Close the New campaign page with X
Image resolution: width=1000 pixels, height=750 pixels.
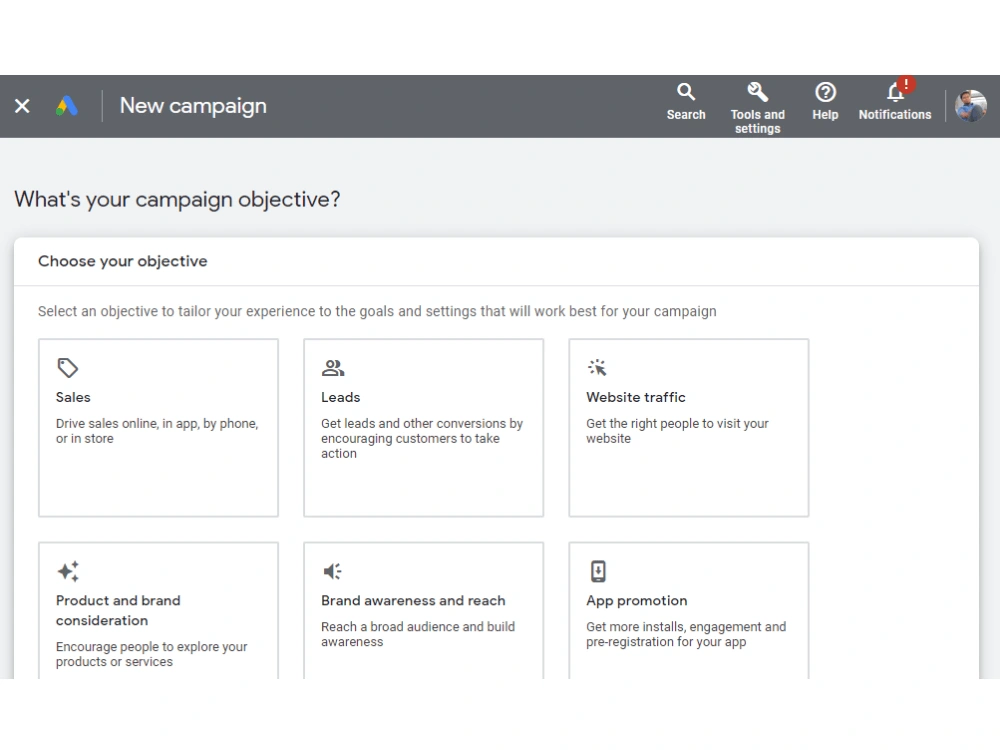(22, 106)
